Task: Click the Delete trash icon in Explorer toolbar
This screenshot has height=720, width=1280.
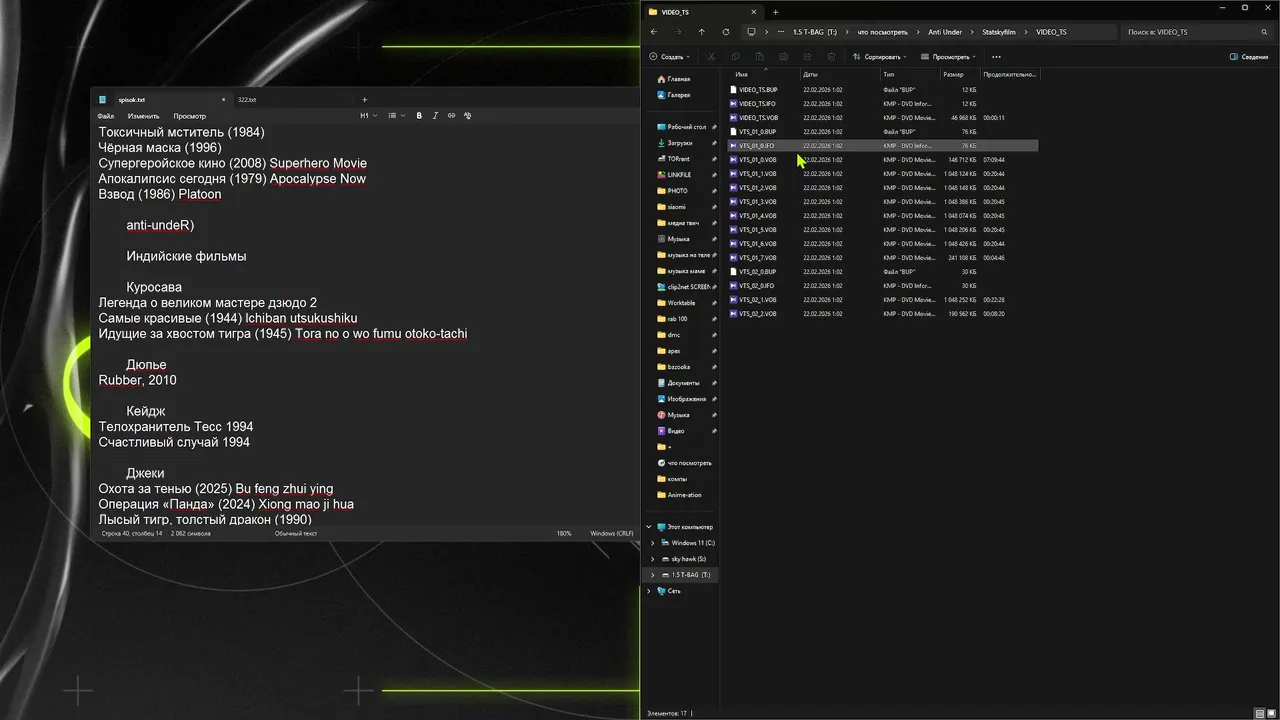Action: coord(831,57)
